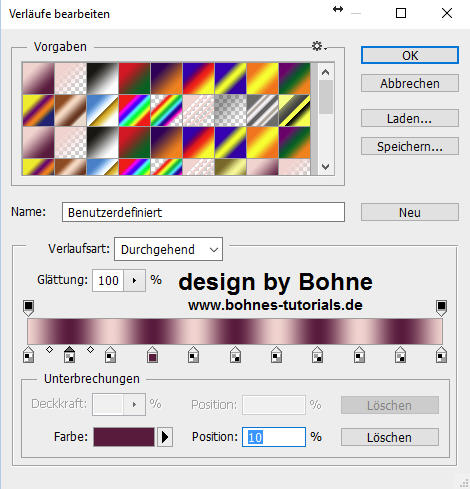Click the first color stop at gradient start

[29, 354]
